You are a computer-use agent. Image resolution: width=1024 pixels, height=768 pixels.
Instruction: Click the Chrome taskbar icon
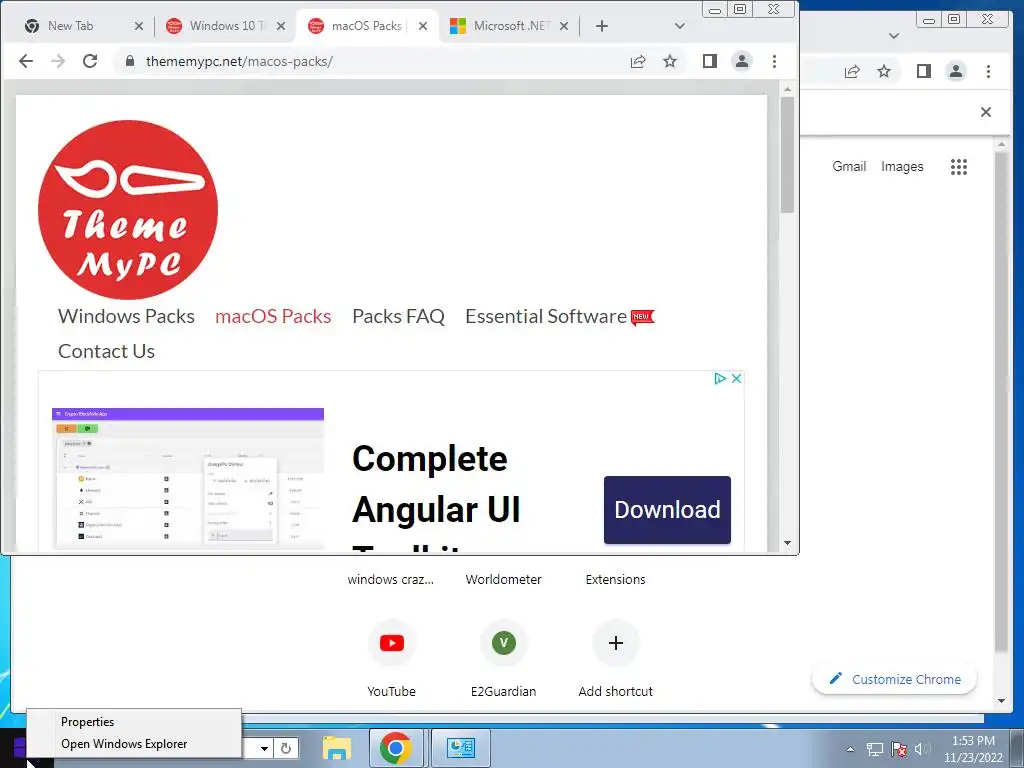(x=396, y=748)
